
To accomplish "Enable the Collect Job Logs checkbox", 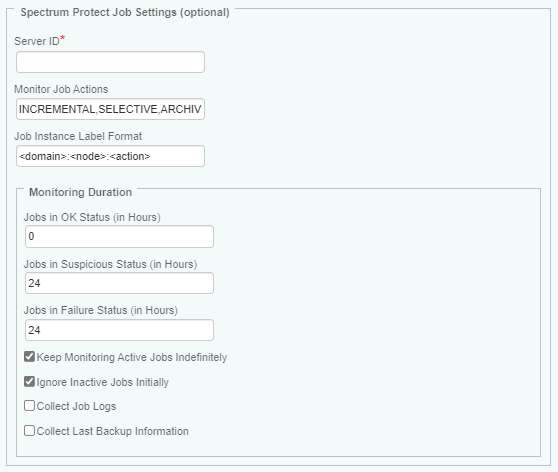I will point(29,406).
